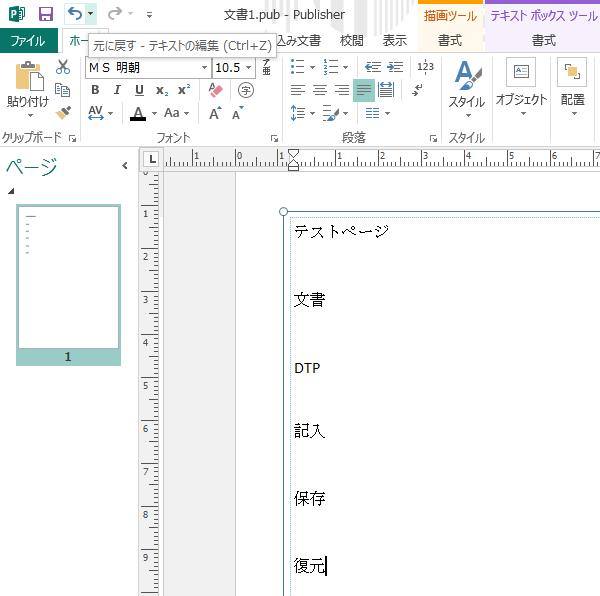This screenshot has width=600, height=596.
Task: Click the enclosed character 字 icon
Action: coord(246,90)
